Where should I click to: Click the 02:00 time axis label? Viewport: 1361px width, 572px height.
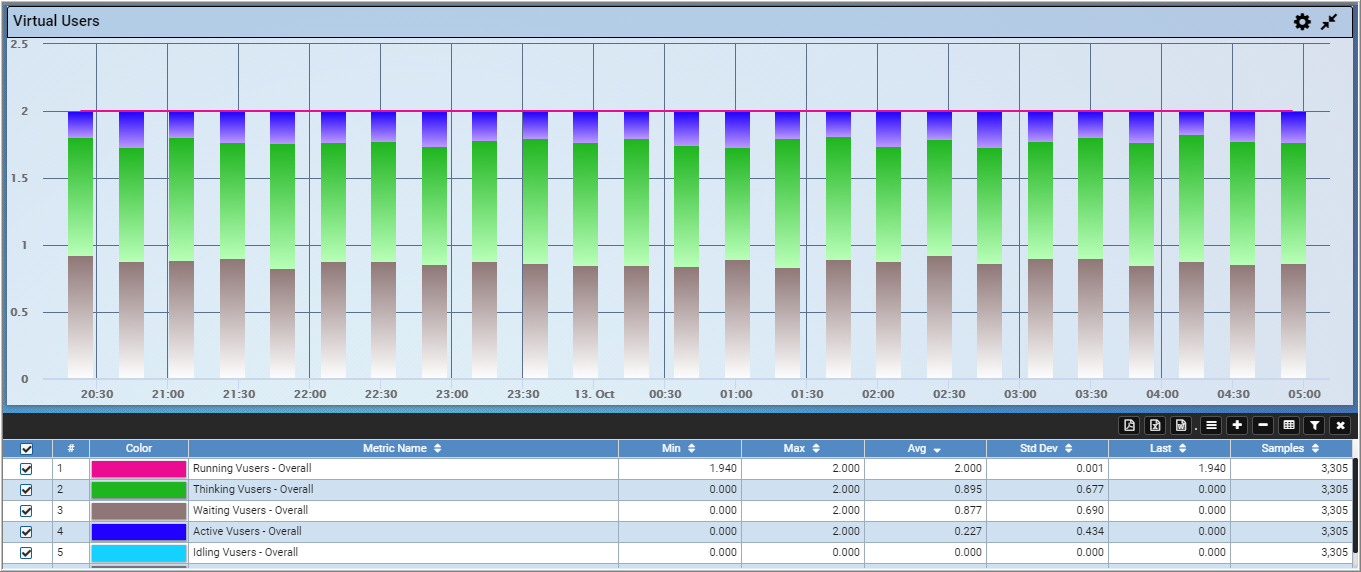click(x=878, y=394)
